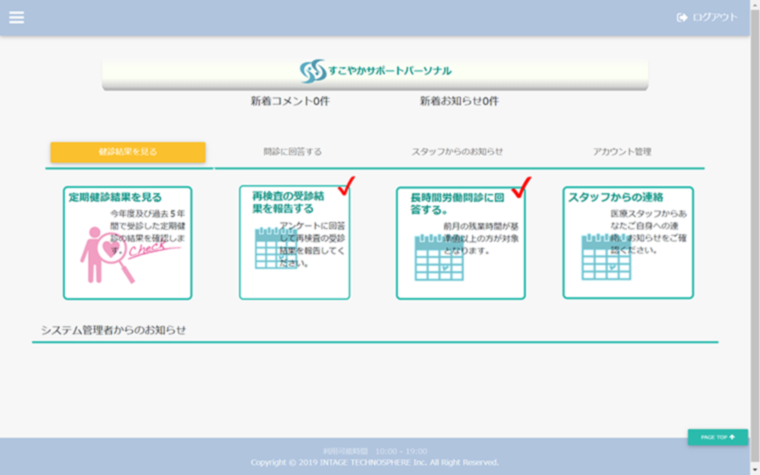The image size is (760, 475).
Task: Select the 健診結果を見る tab
Action: pos(128,152)
